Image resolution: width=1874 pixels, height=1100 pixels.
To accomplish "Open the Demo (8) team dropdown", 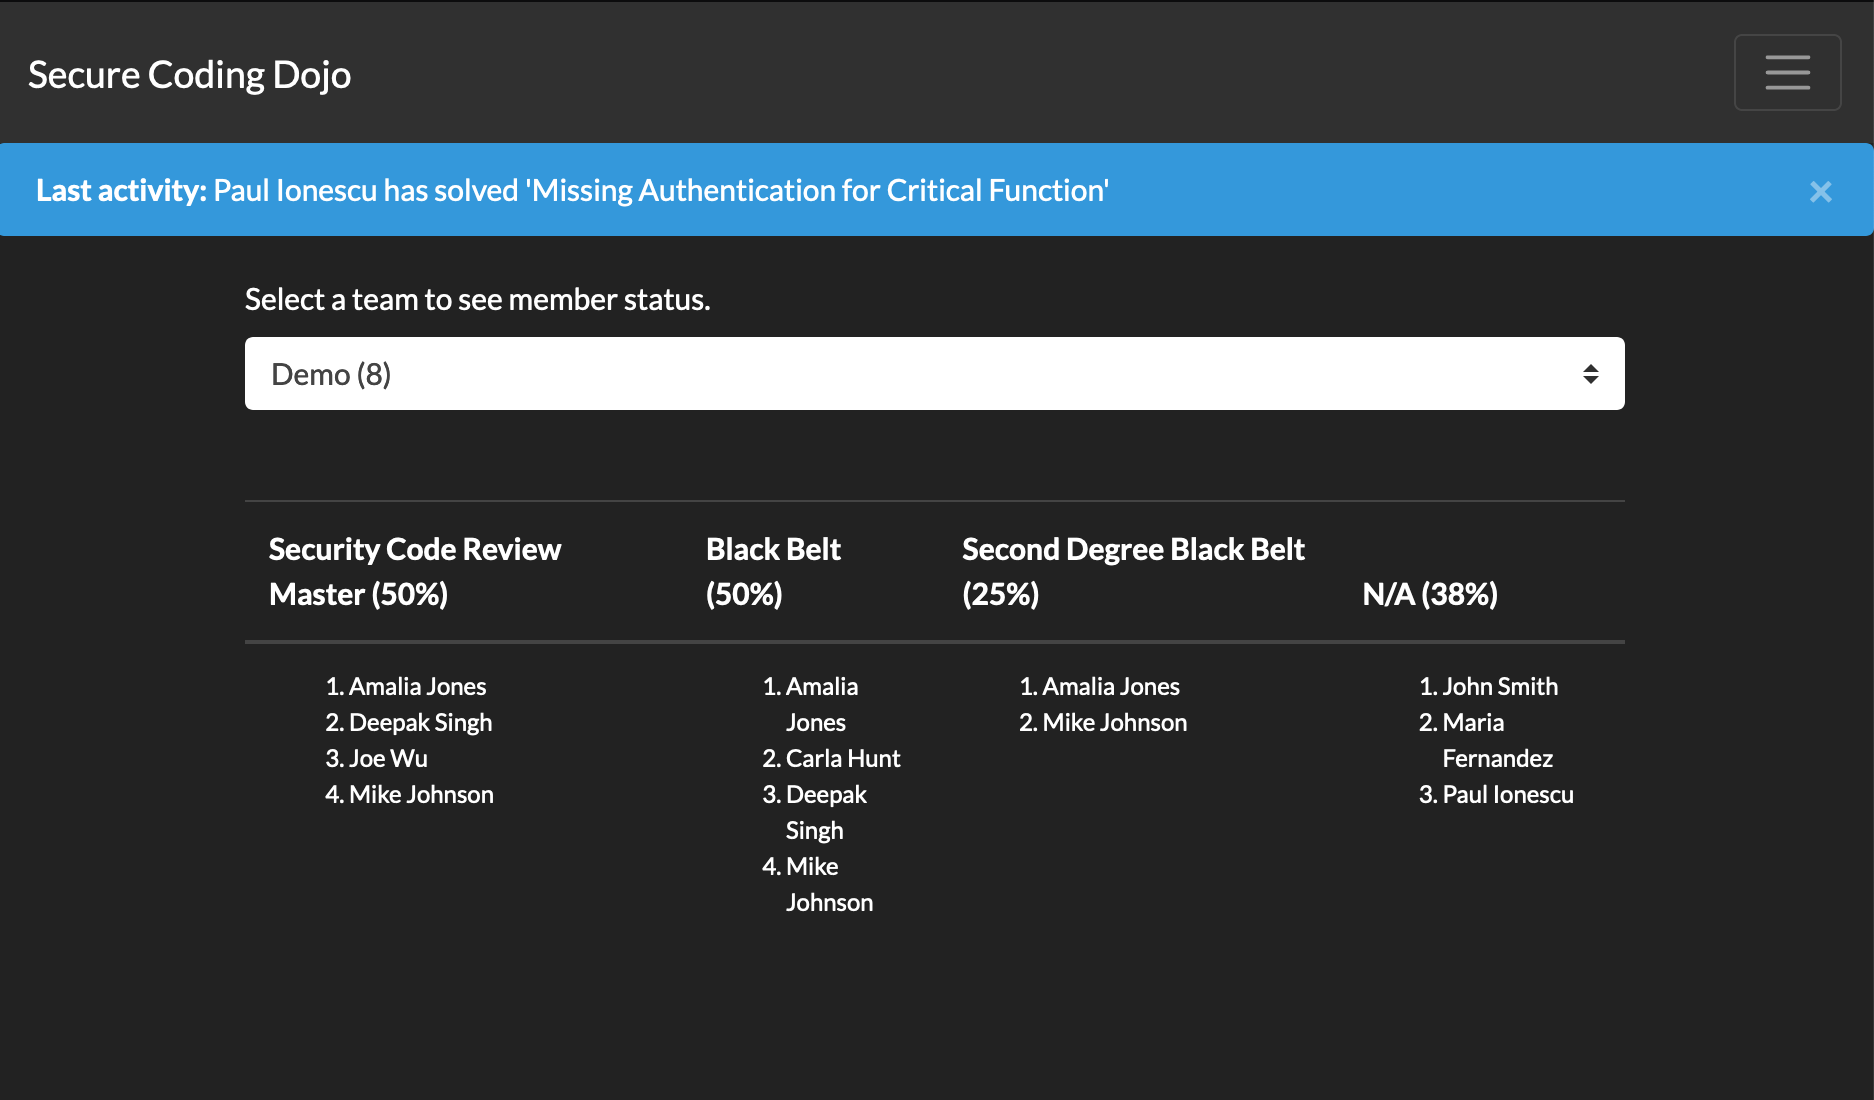I will pyautogui.click(x=933, y=374).
